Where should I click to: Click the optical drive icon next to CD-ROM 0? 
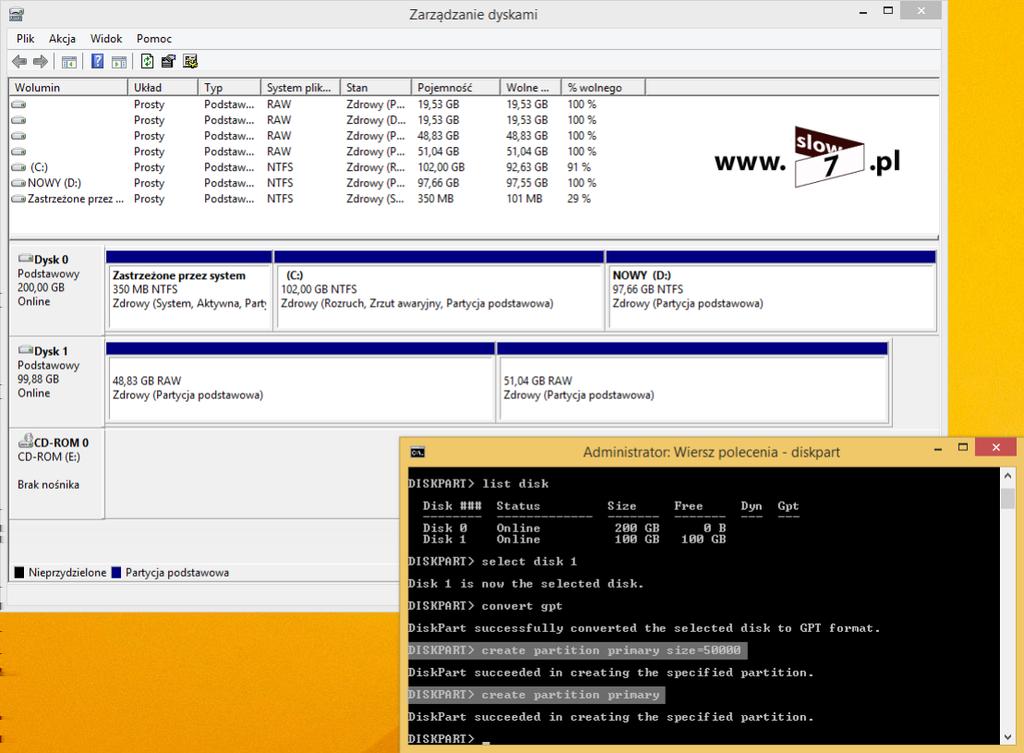pyautogui.click(x=25, y=441)
